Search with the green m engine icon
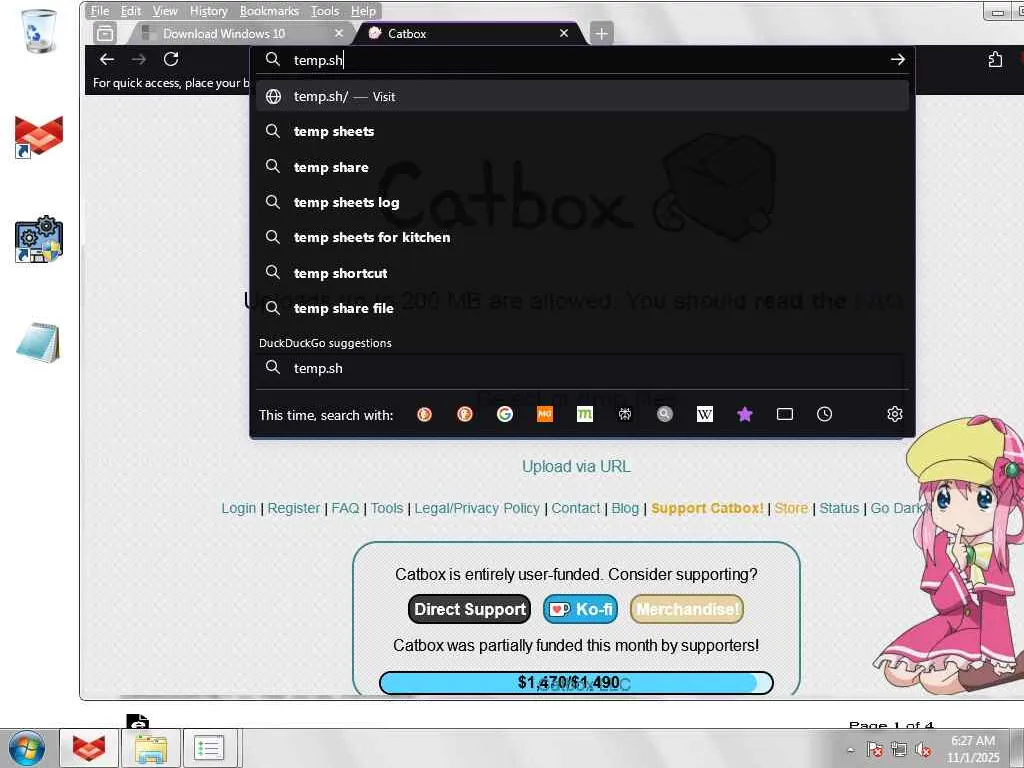Screen dimensions: 1024x768 tap(585, 414)
